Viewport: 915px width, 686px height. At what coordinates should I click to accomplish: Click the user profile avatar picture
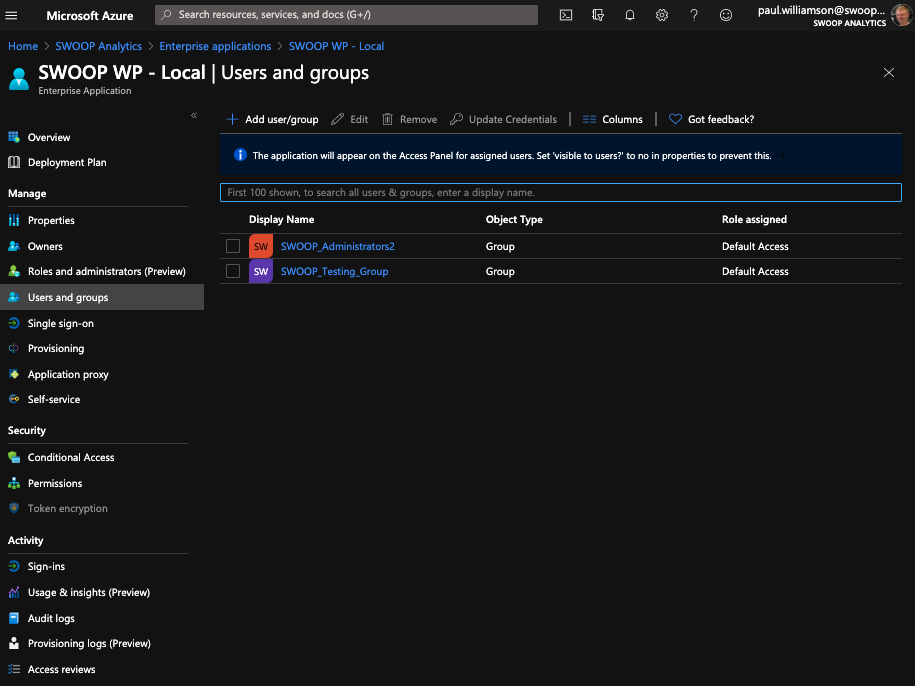(902, 15)
